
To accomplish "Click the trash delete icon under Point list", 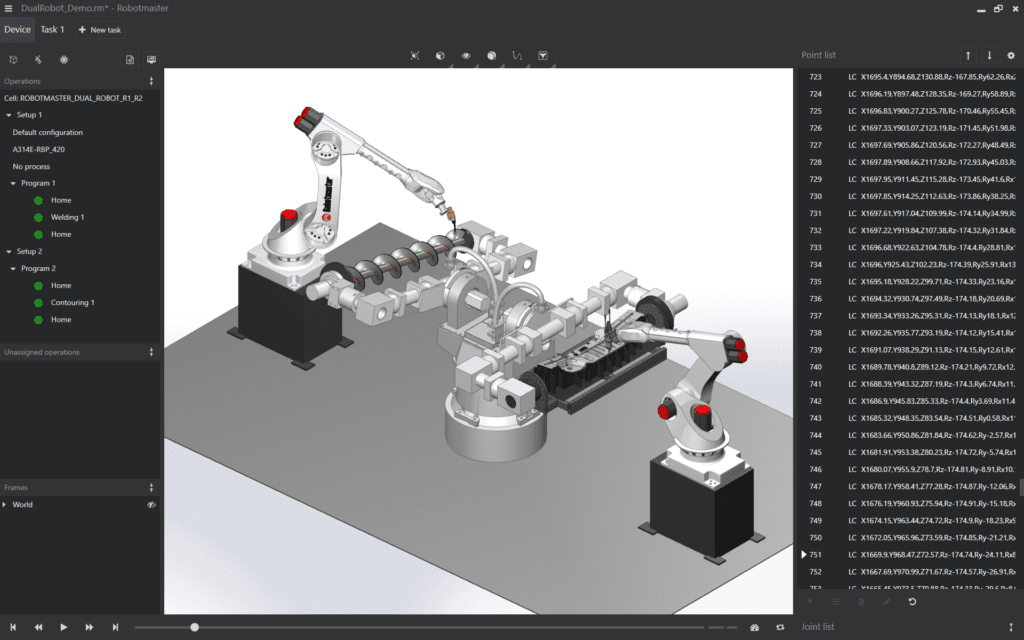I will click(x=861, y=601).
